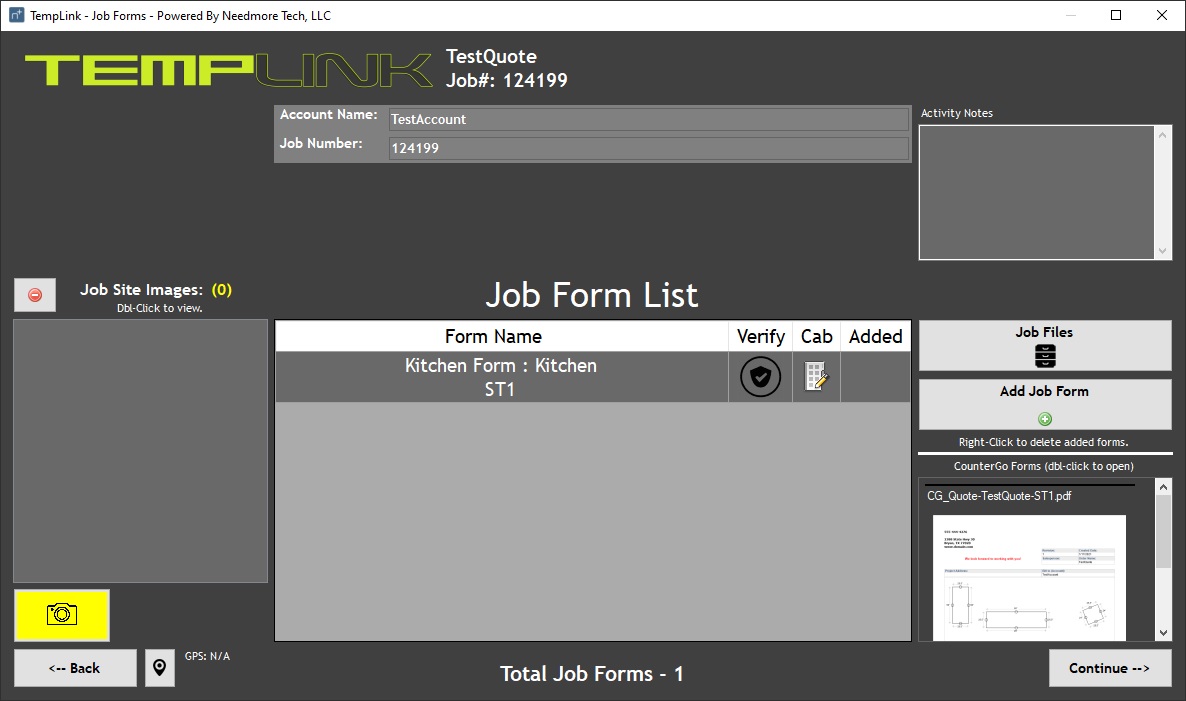
Task: Select the CG_Quote-TestQuote-ST1.pdf thumbnail
Action: (x=1029, y=577)
